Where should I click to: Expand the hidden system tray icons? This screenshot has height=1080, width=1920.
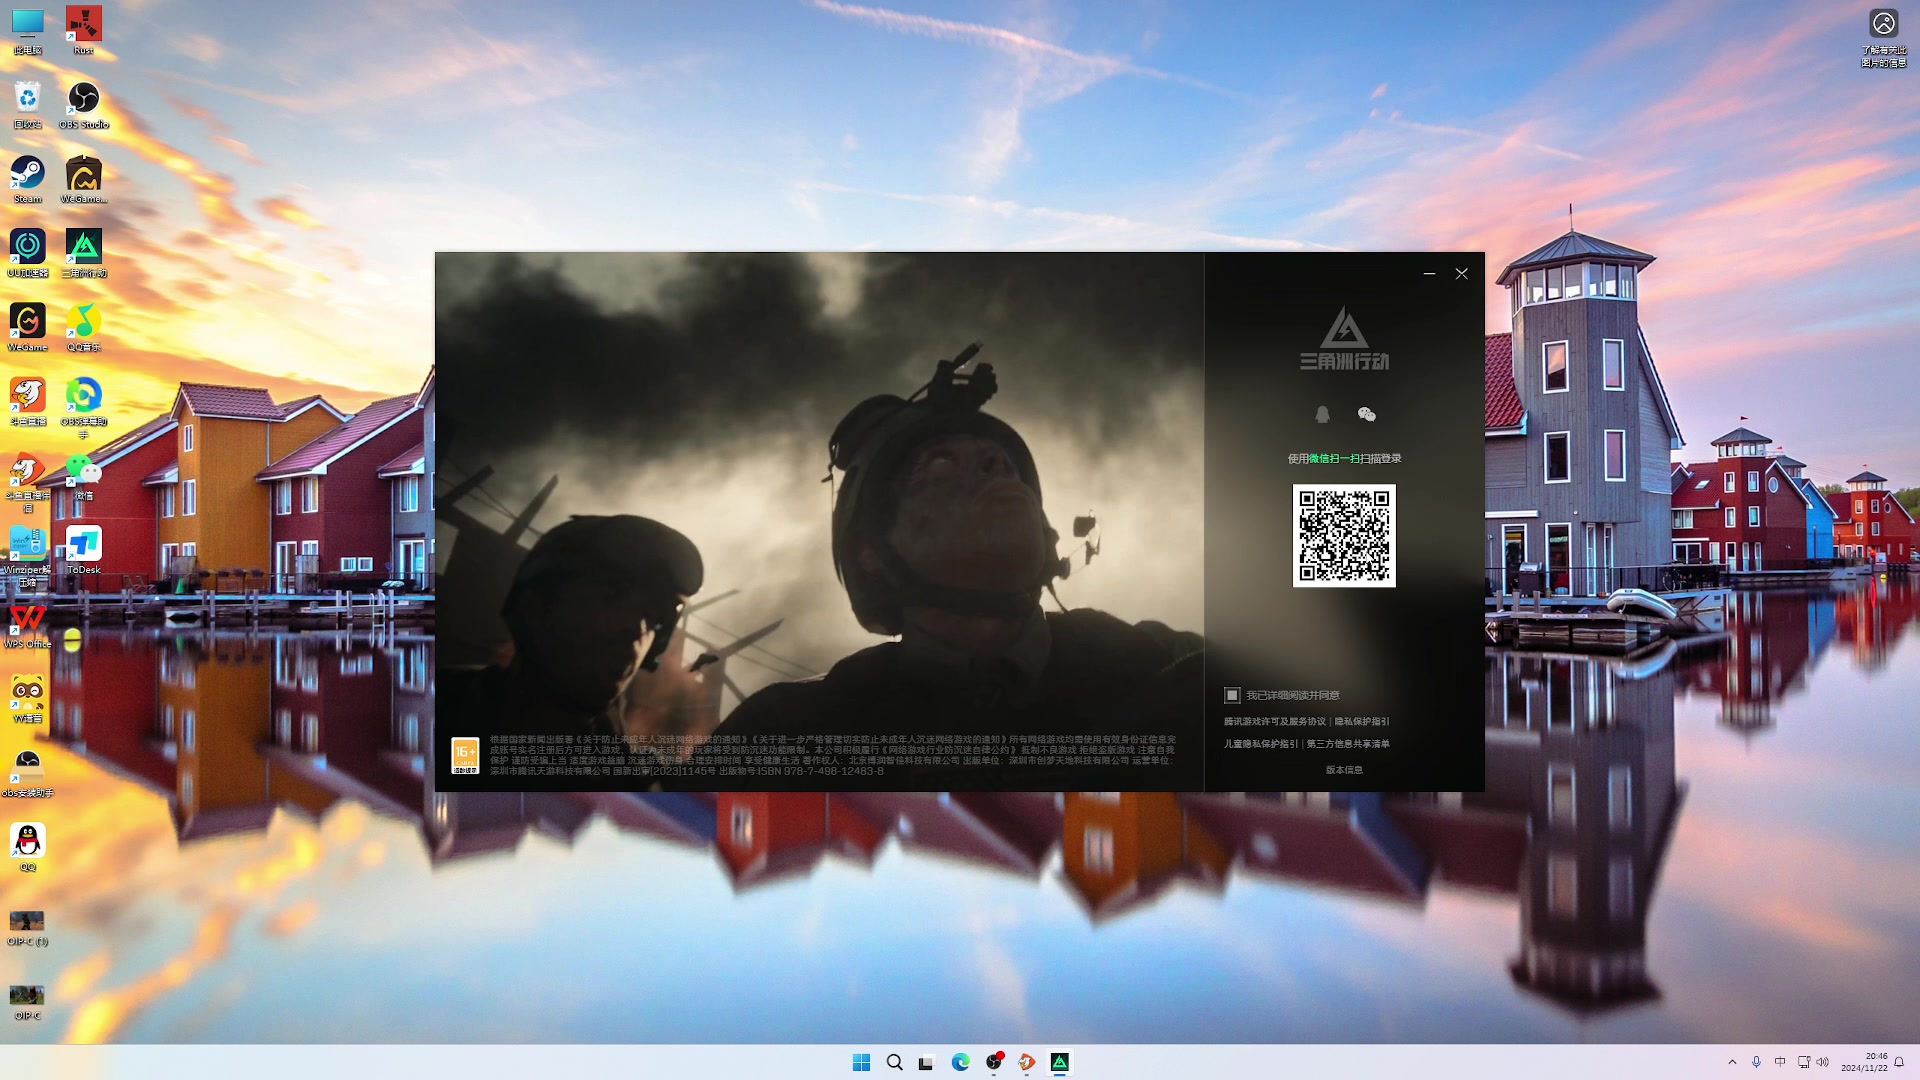click(x=1732, y=1062)
